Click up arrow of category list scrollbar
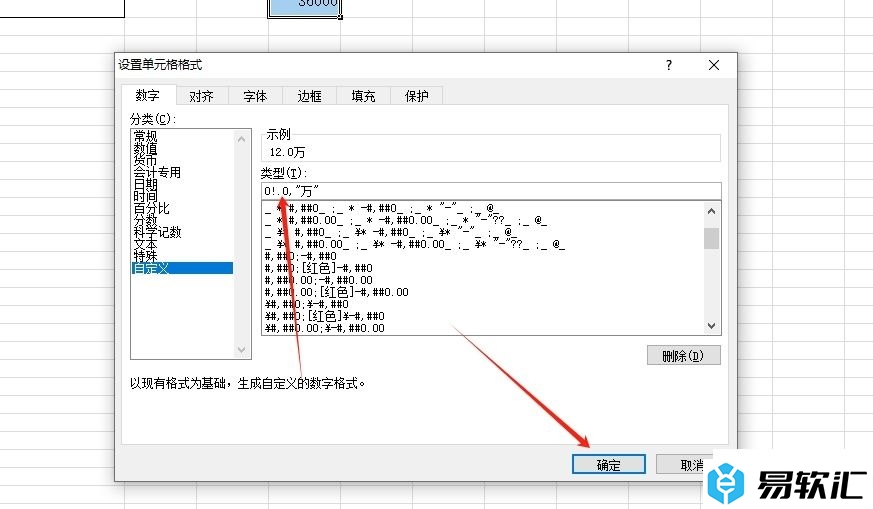873x509 pixels. coord(241,139)
